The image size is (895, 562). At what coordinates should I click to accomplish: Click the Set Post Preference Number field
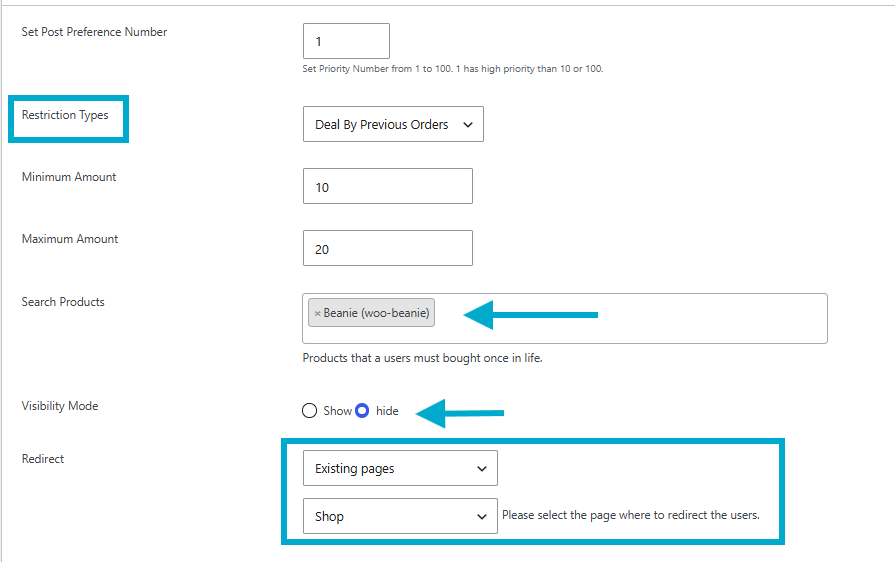(x=346, y=41)
